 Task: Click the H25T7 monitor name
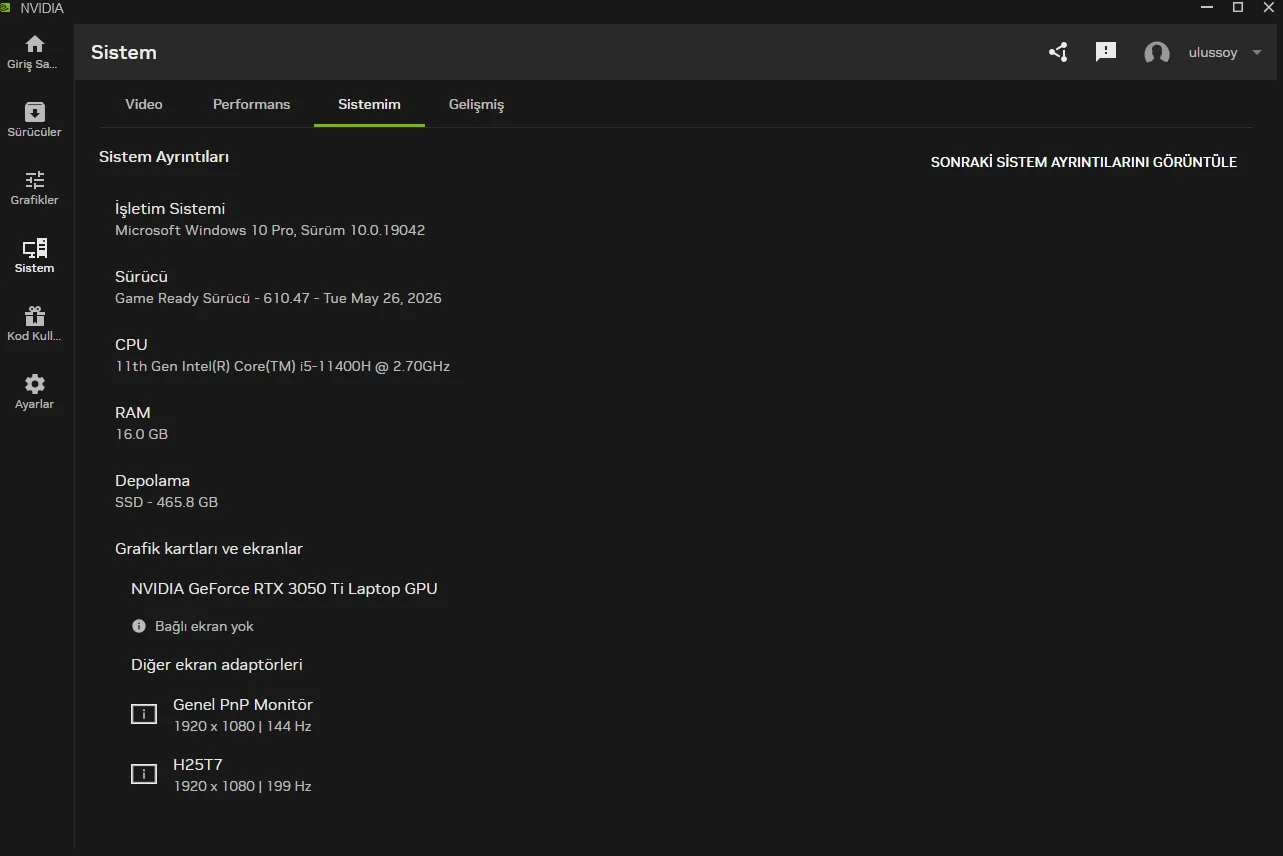point(198,764)
